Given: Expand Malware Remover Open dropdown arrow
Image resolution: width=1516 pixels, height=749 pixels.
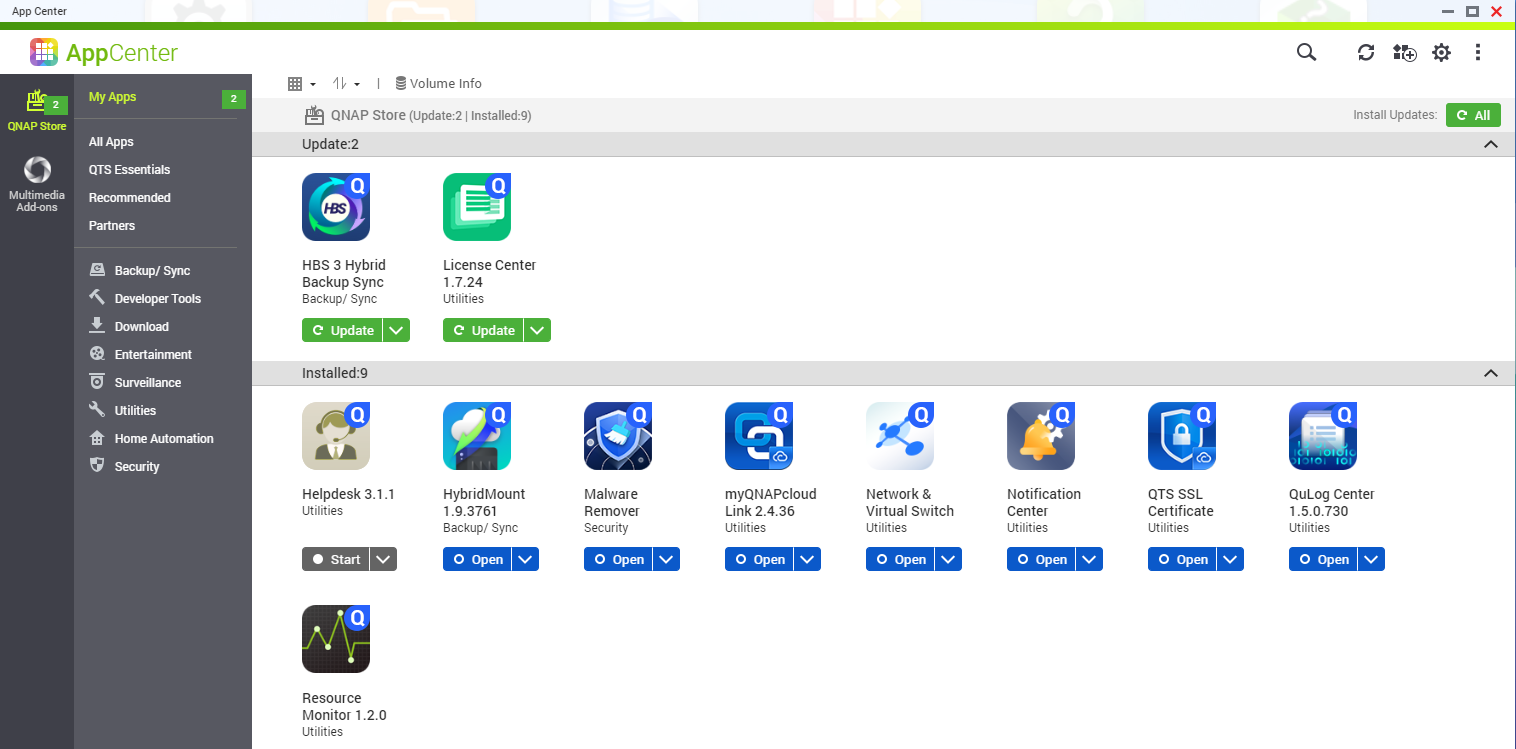Looking at the screenshot, I should pyautogui.click(x=666, y=559).
